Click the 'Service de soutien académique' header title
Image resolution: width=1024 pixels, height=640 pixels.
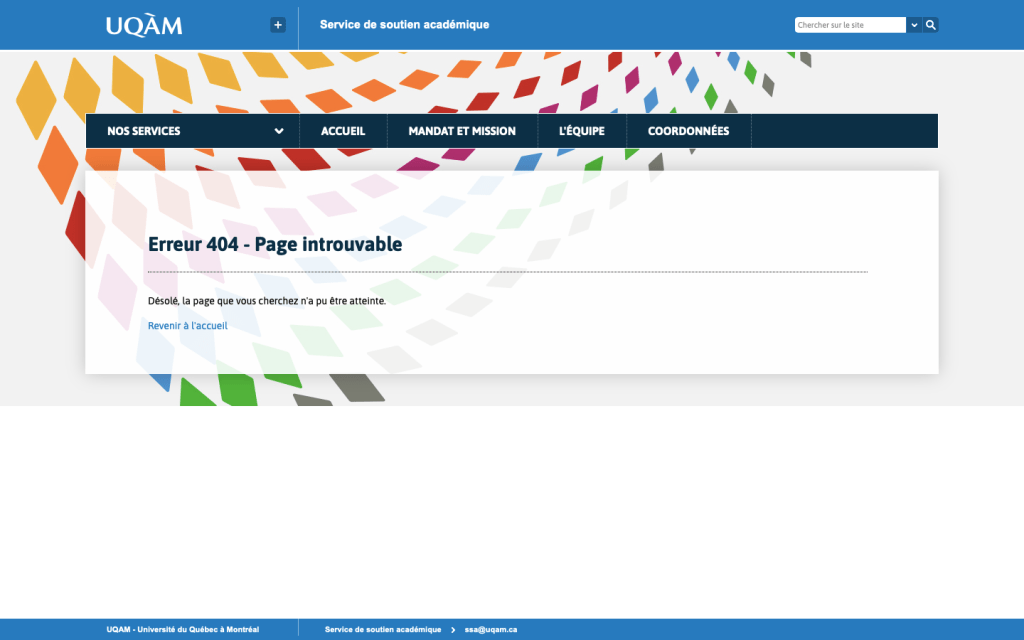coord(404,25)
